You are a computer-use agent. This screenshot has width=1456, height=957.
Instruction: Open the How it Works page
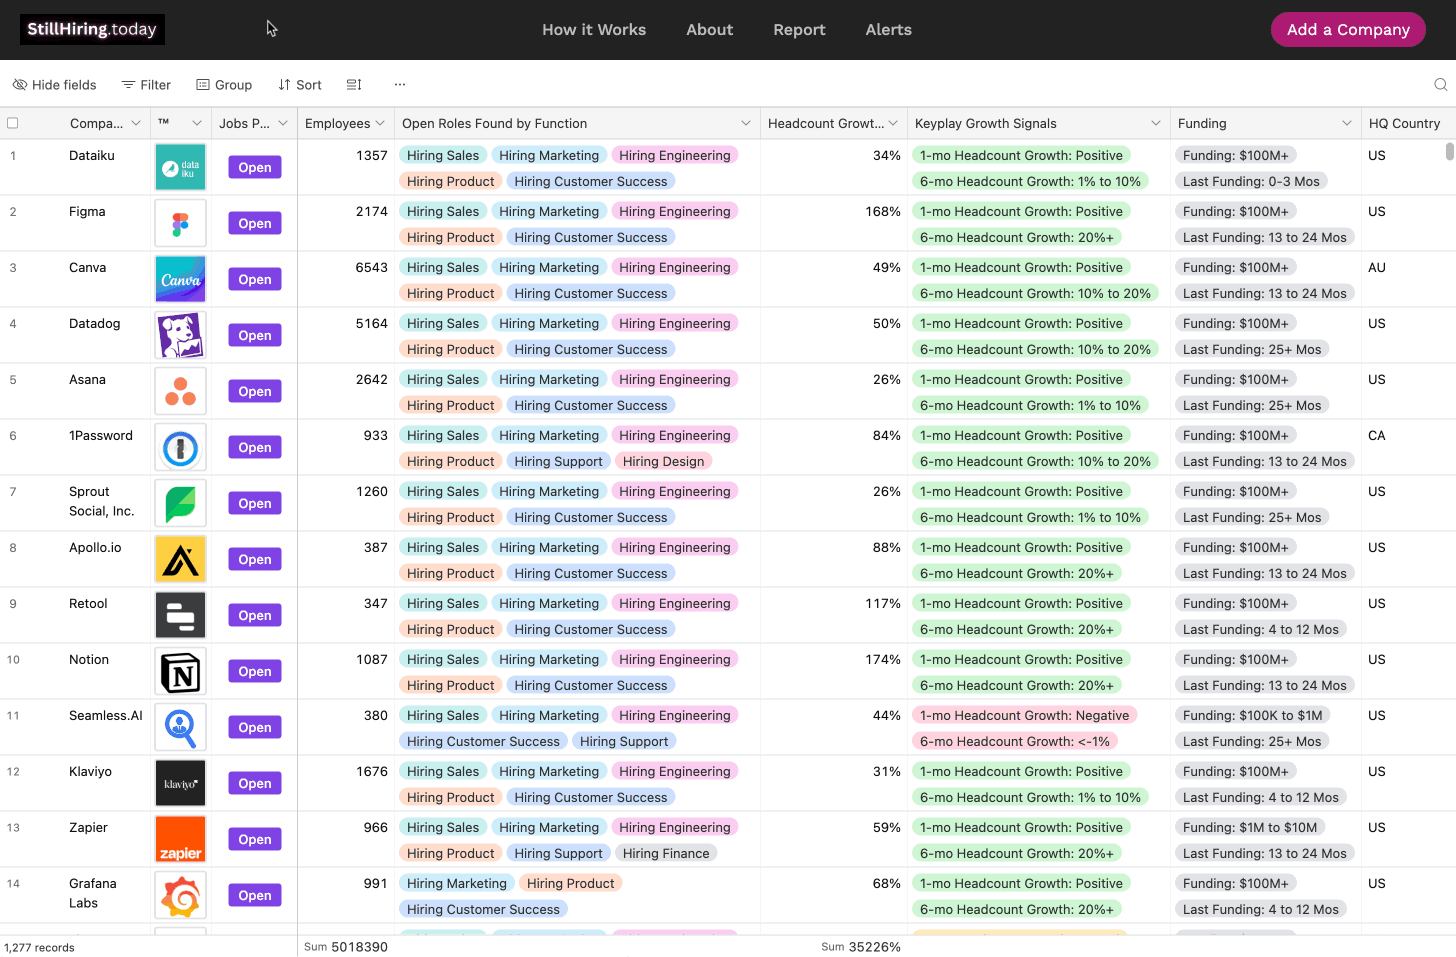594,30
